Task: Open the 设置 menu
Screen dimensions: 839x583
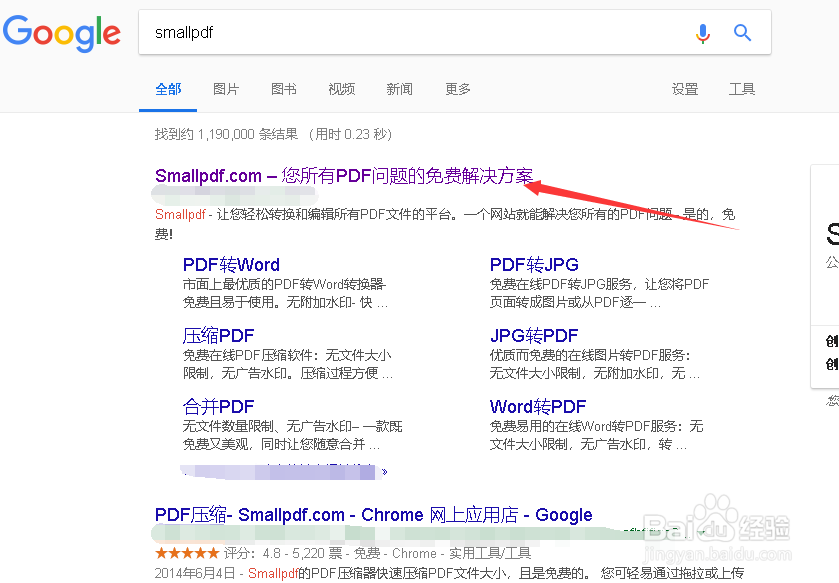Action: (685, 89)
